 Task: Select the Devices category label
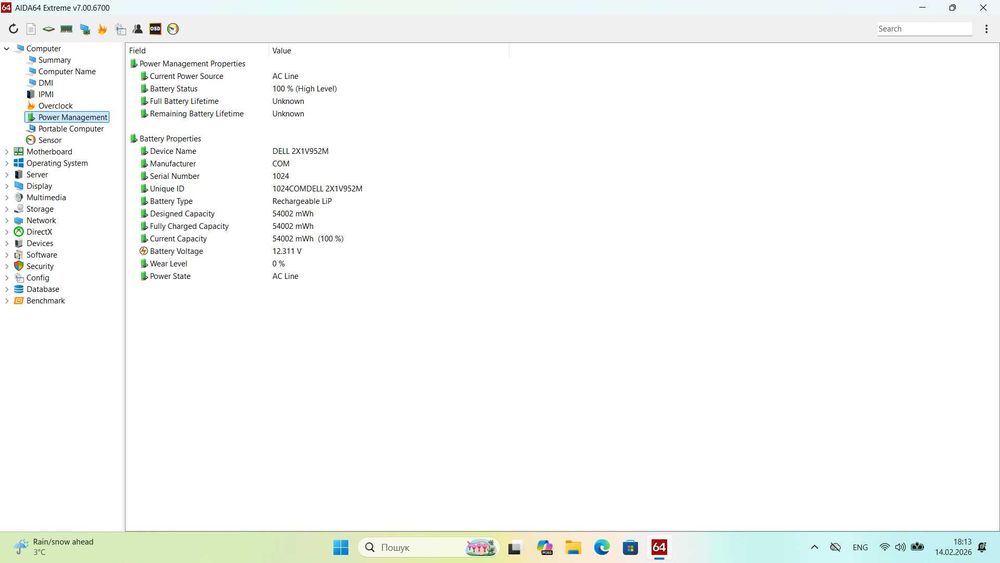[x=40, y=244]
